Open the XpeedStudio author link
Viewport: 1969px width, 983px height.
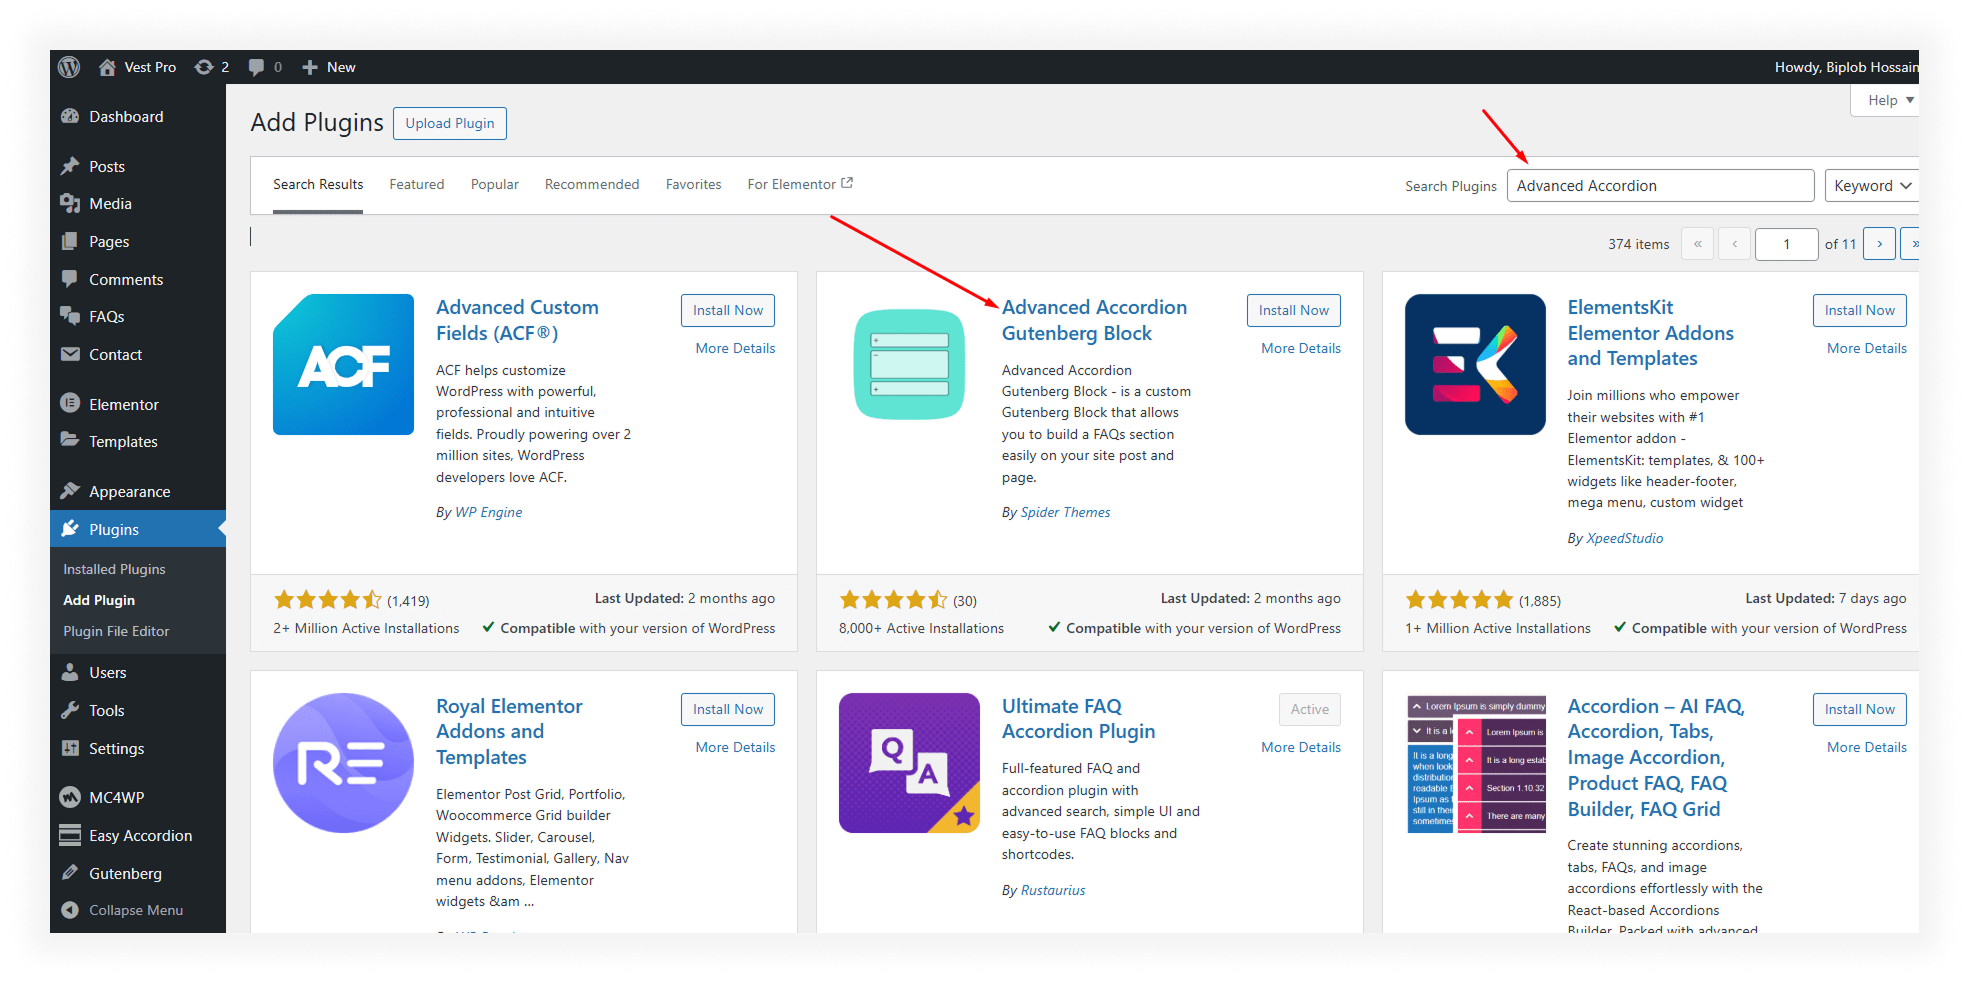tap(1625, 538)
